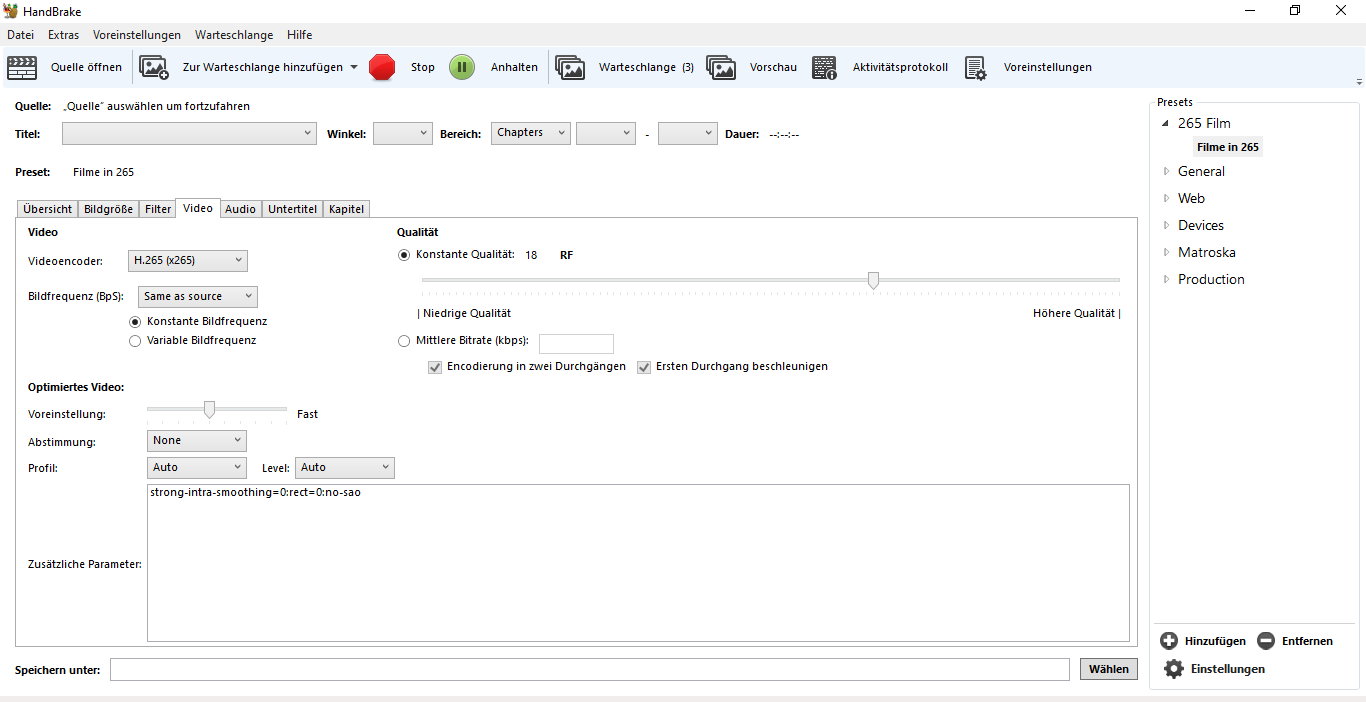
Task: Click the gear icon beside Einstellungen
Action: [1174, 669]
